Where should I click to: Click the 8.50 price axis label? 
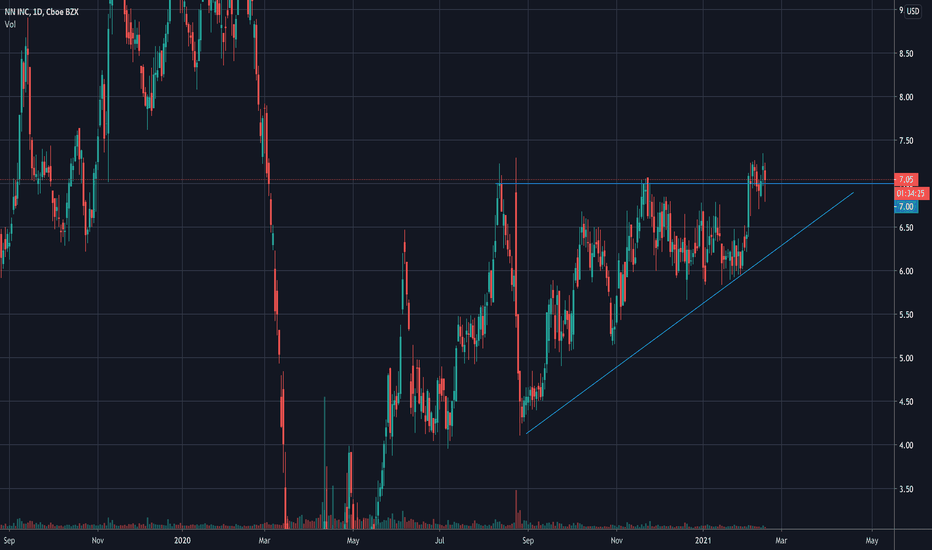point(906,54)
